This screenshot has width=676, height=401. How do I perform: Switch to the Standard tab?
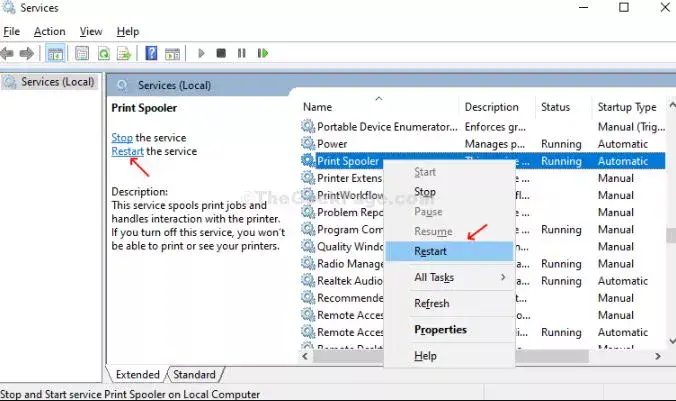coord(194,375)
